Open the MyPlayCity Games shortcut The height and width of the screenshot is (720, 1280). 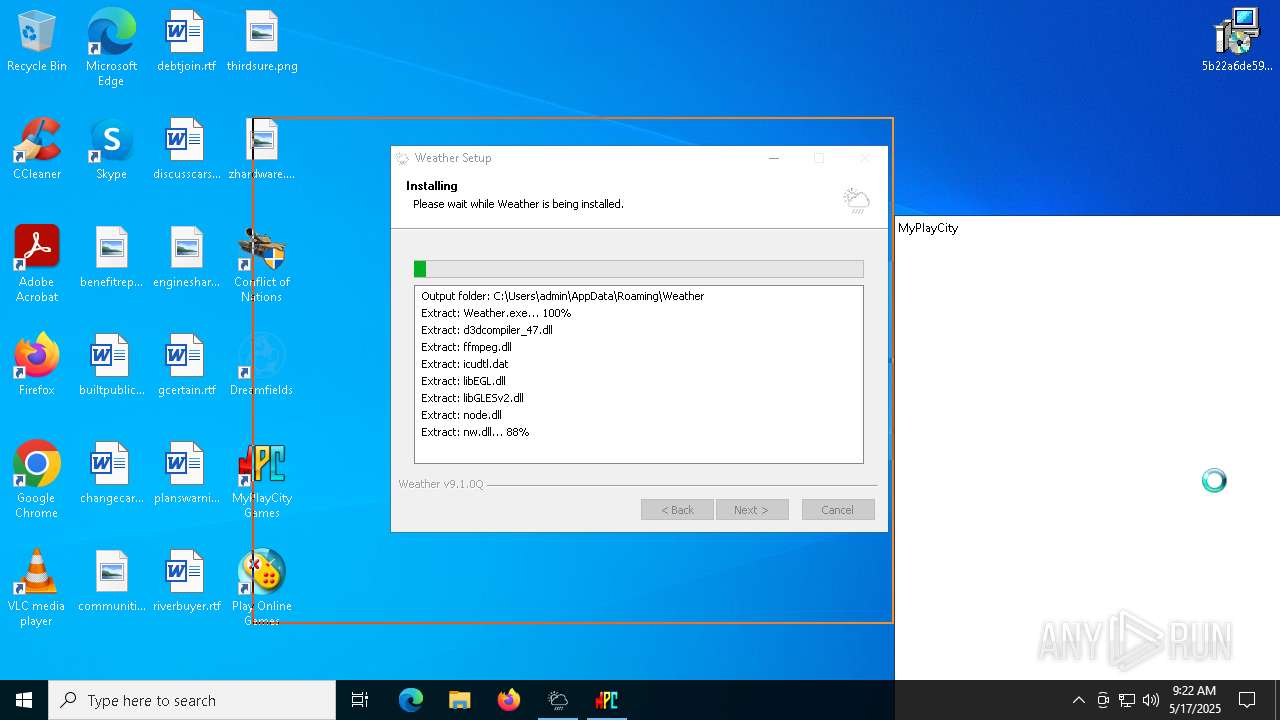[x=262, y=480]
